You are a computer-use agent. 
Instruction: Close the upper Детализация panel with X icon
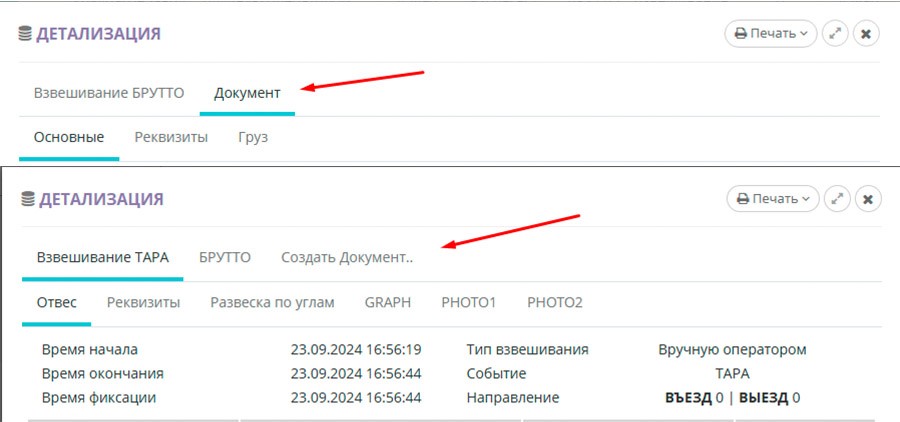866,33
